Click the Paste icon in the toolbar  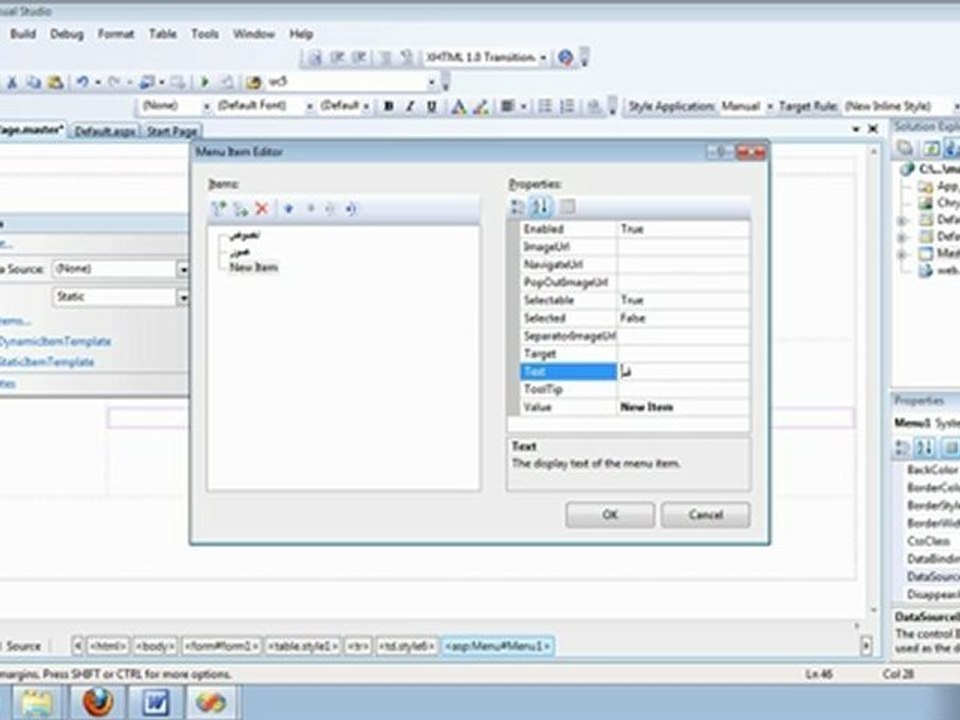tap(56, 82)
